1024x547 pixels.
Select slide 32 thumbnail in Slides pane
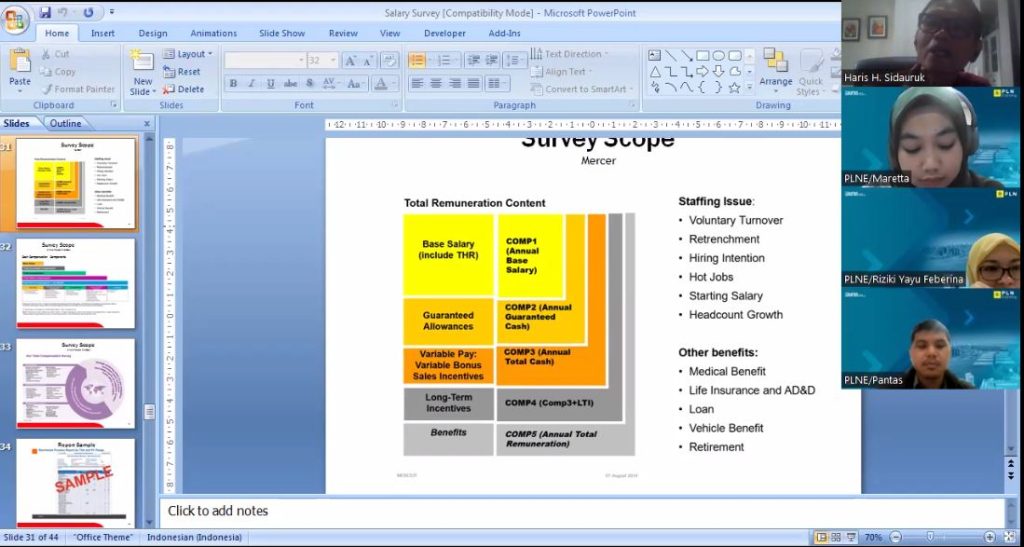coord(75,283)
